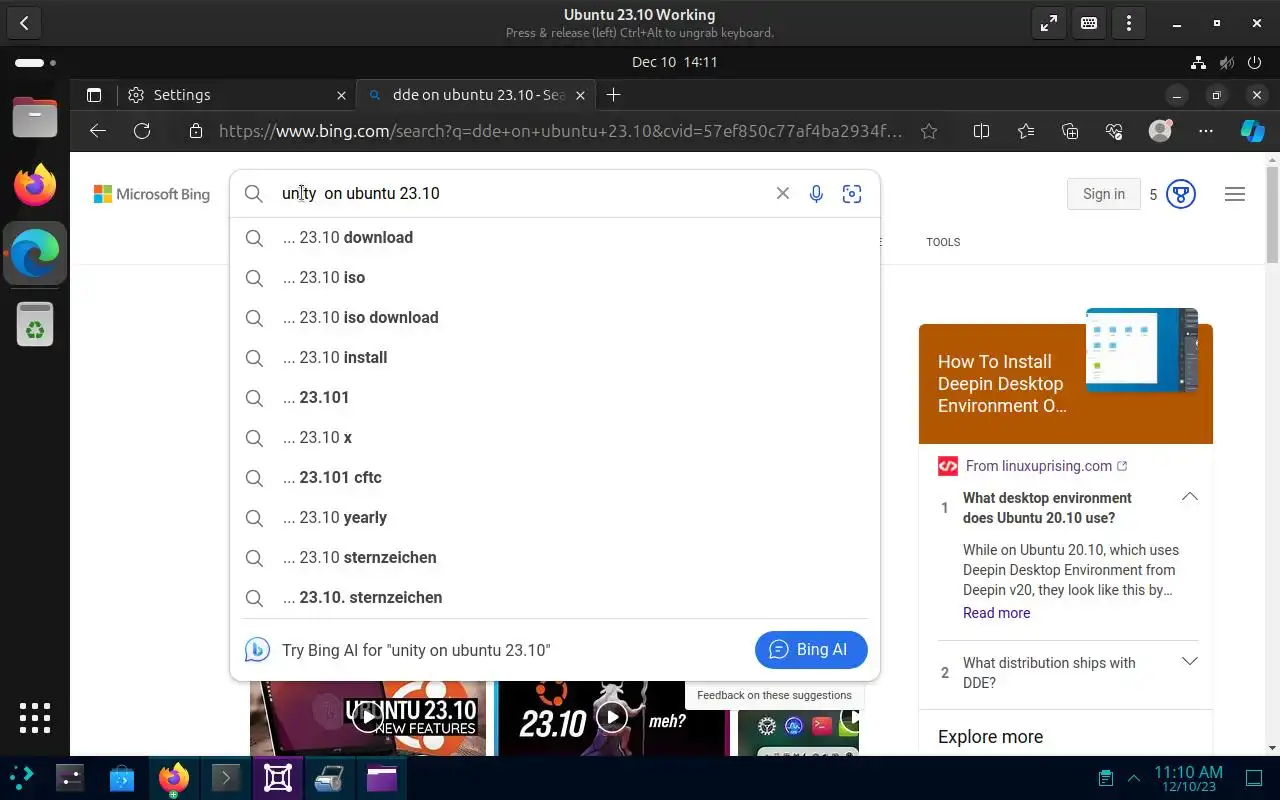1280x800 pixels.
Task: Choose suggestion '... 23.10 yearly'
Action: coord(555,518)
